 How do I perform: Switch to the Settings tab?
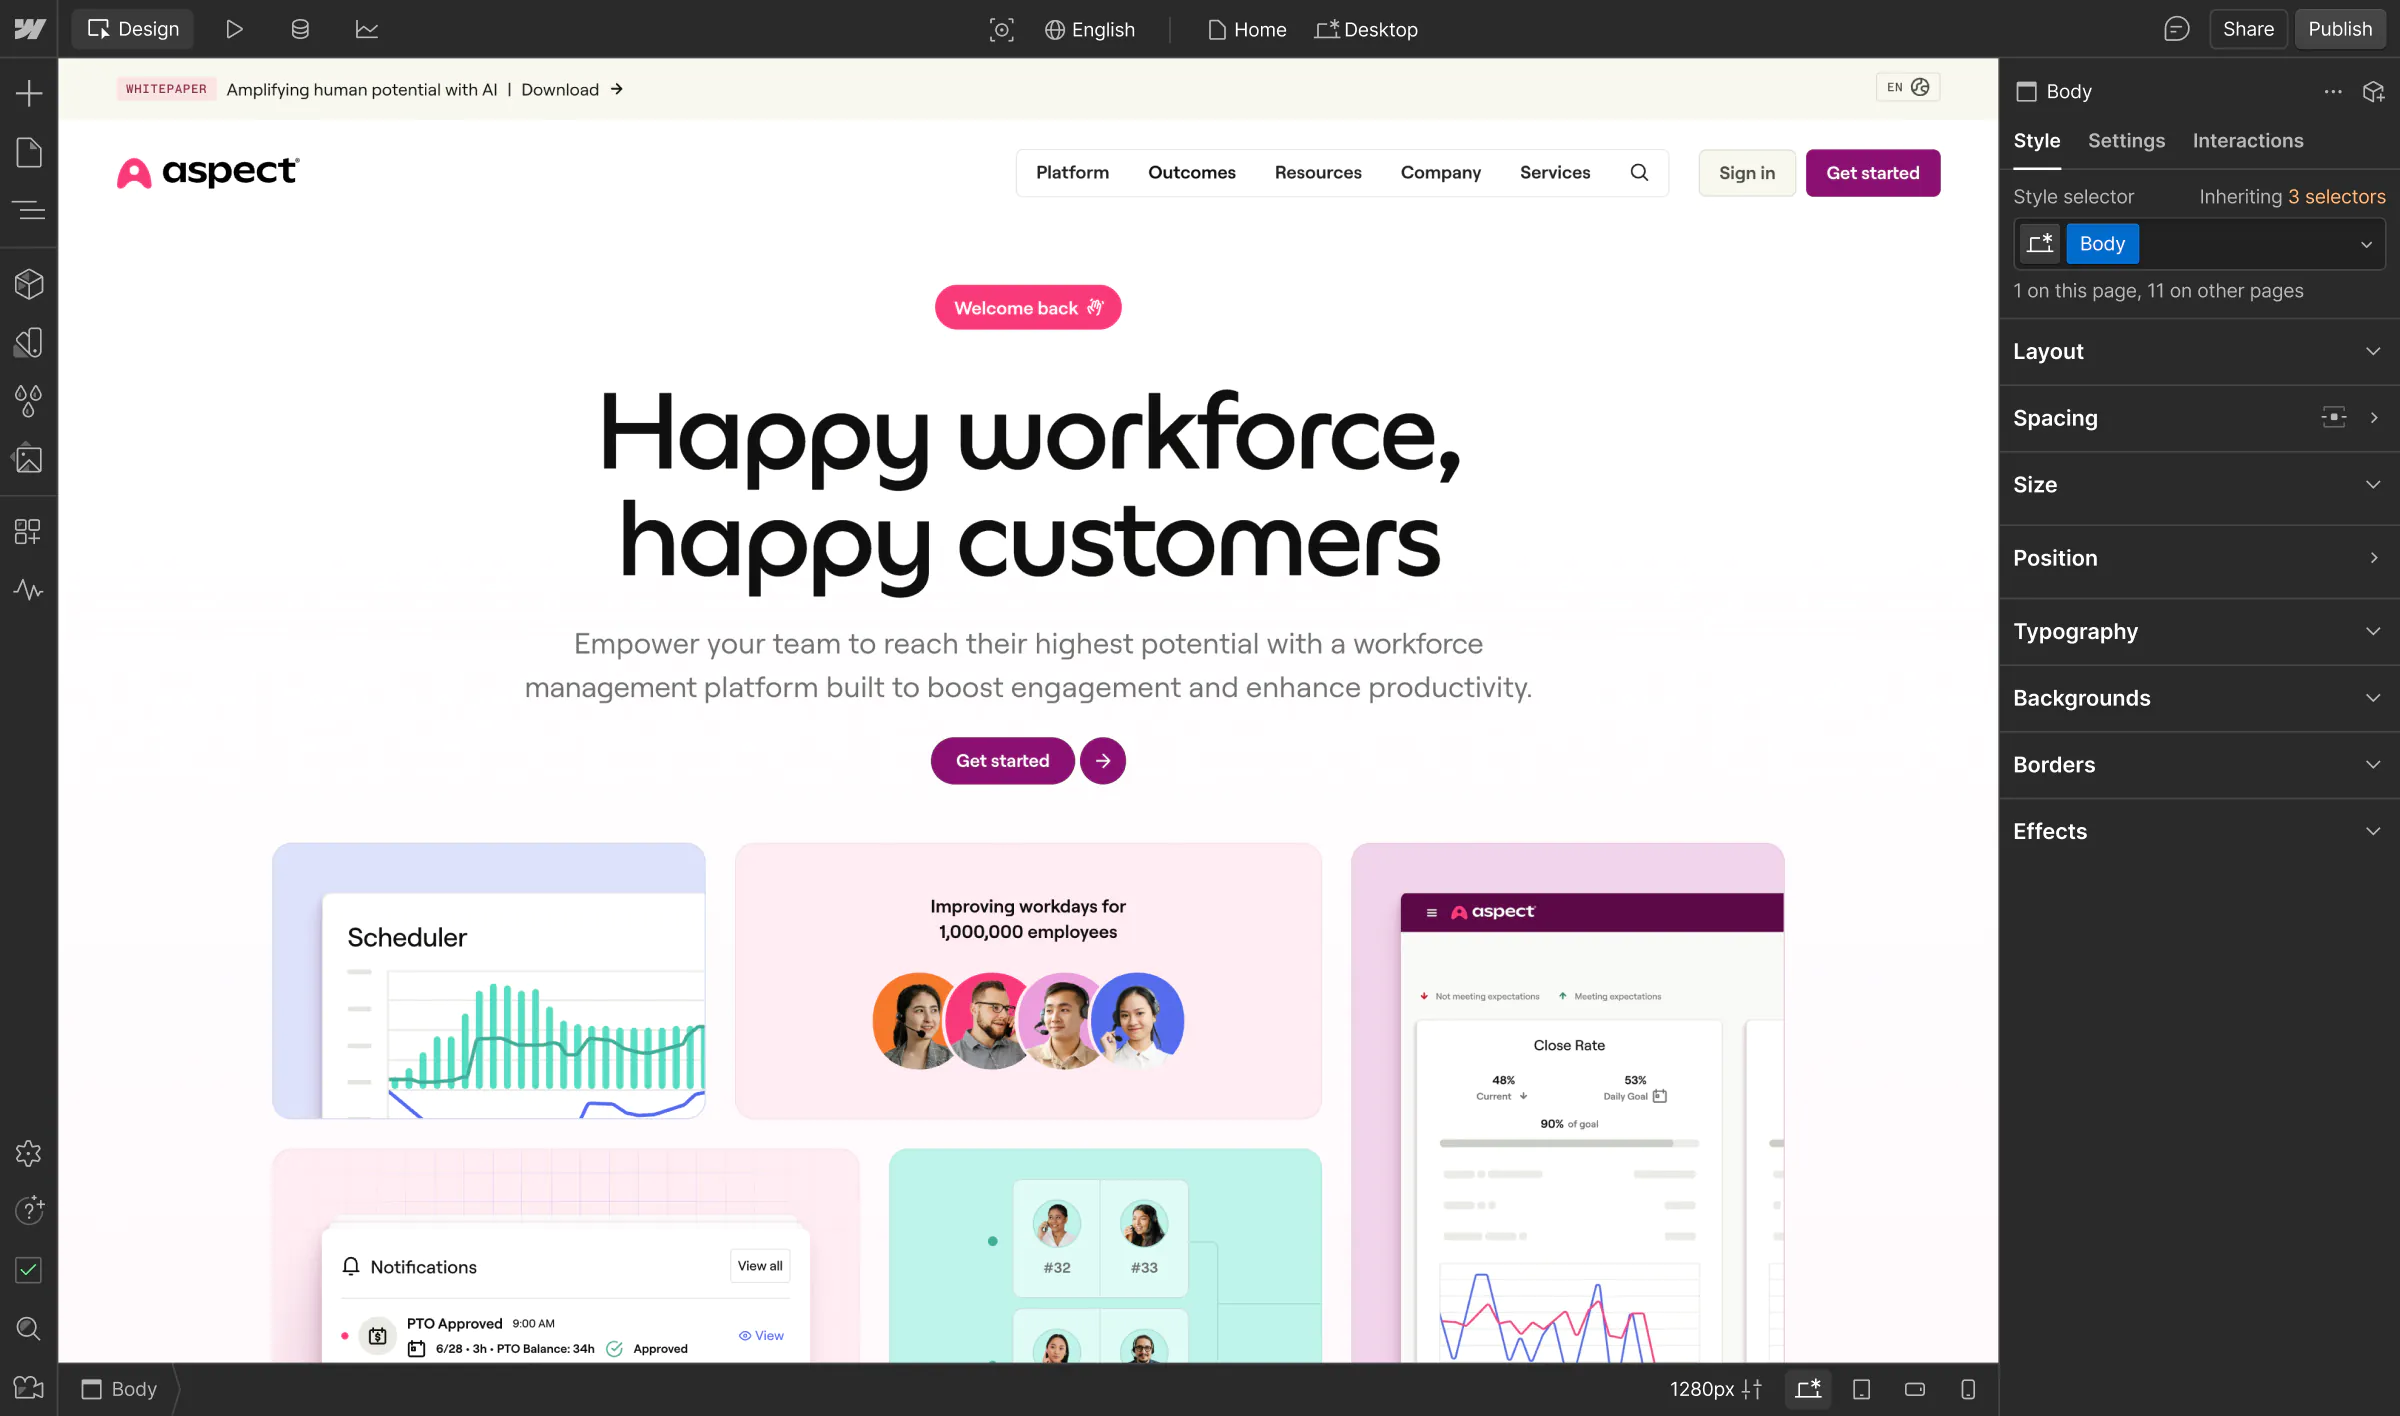point(2126,141)
